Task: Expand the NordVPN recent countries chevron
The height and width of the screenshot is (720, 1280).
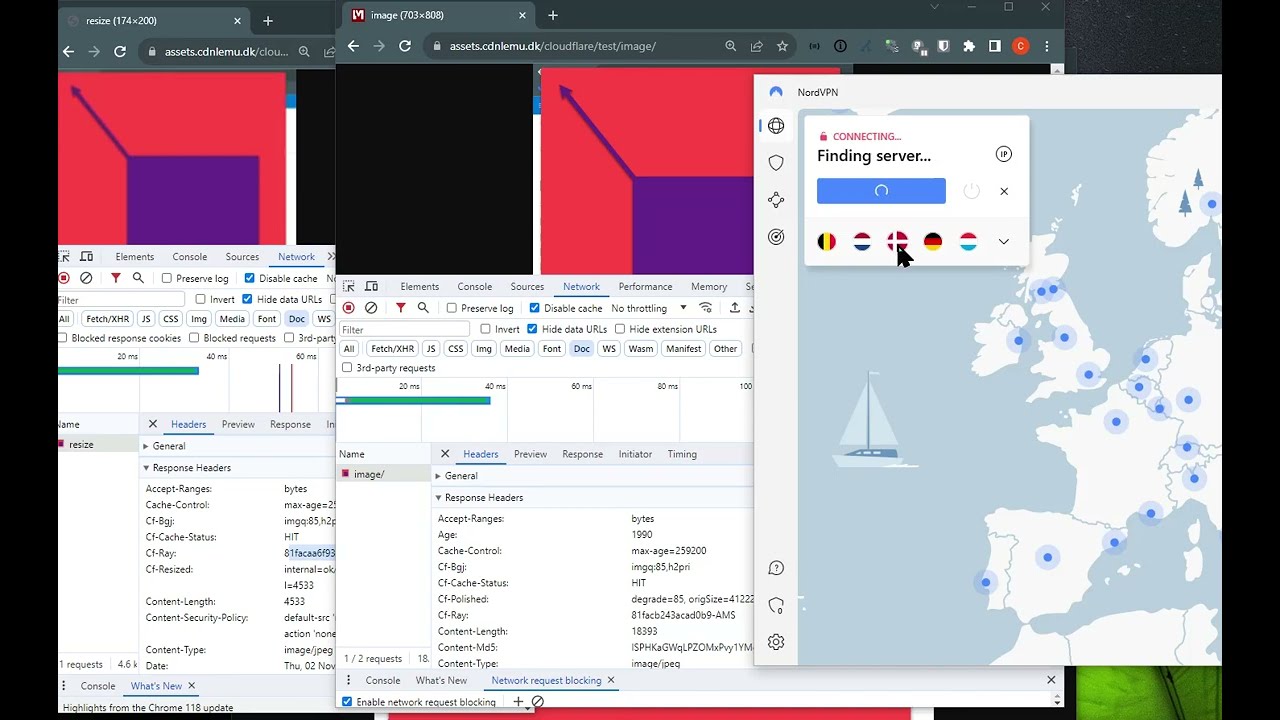Action: 1004,242
